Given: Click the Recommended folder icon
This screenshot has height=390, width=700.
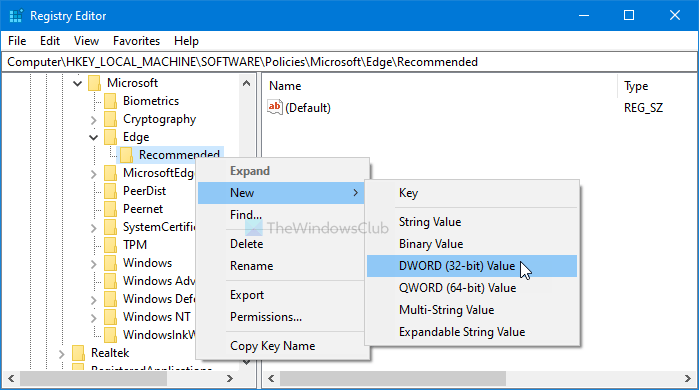Looking at the screenshot, I should click(x=126, y=155).
